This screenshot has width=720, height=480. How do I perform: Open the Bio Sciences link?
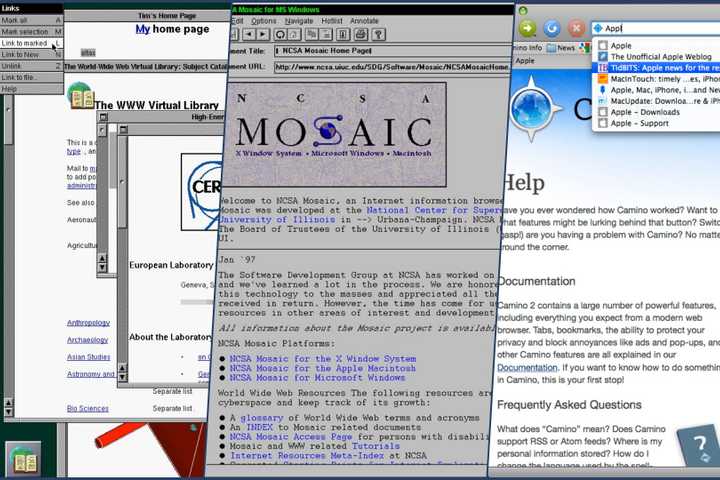click(x=88, y=408)
